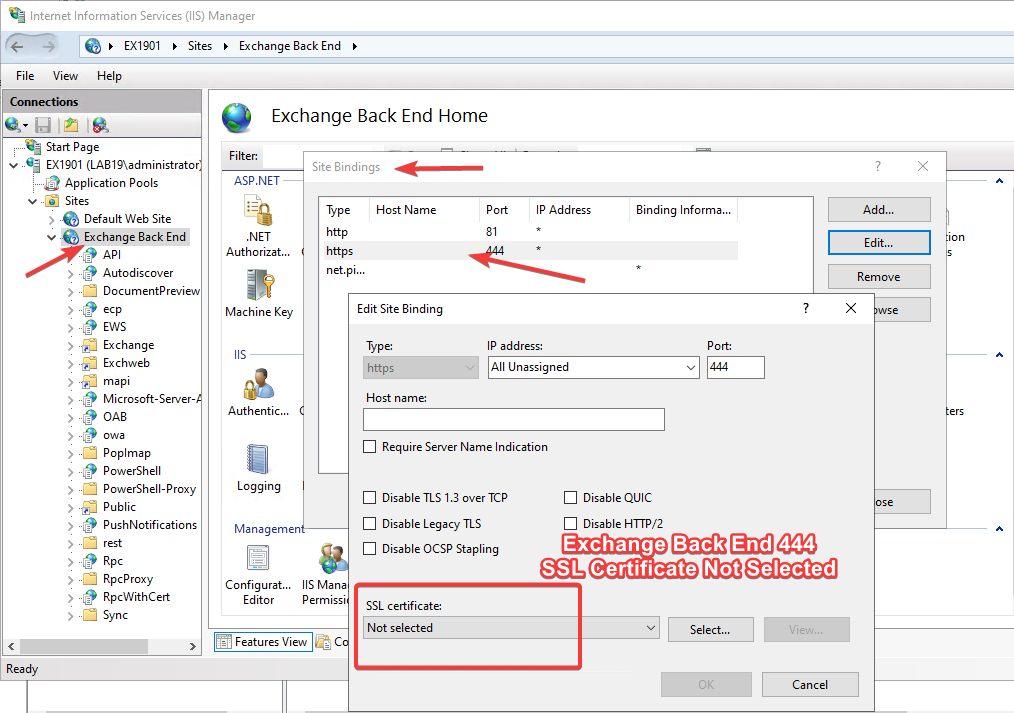
Task: Select the Start Page tree item
Action: point(72,147)
